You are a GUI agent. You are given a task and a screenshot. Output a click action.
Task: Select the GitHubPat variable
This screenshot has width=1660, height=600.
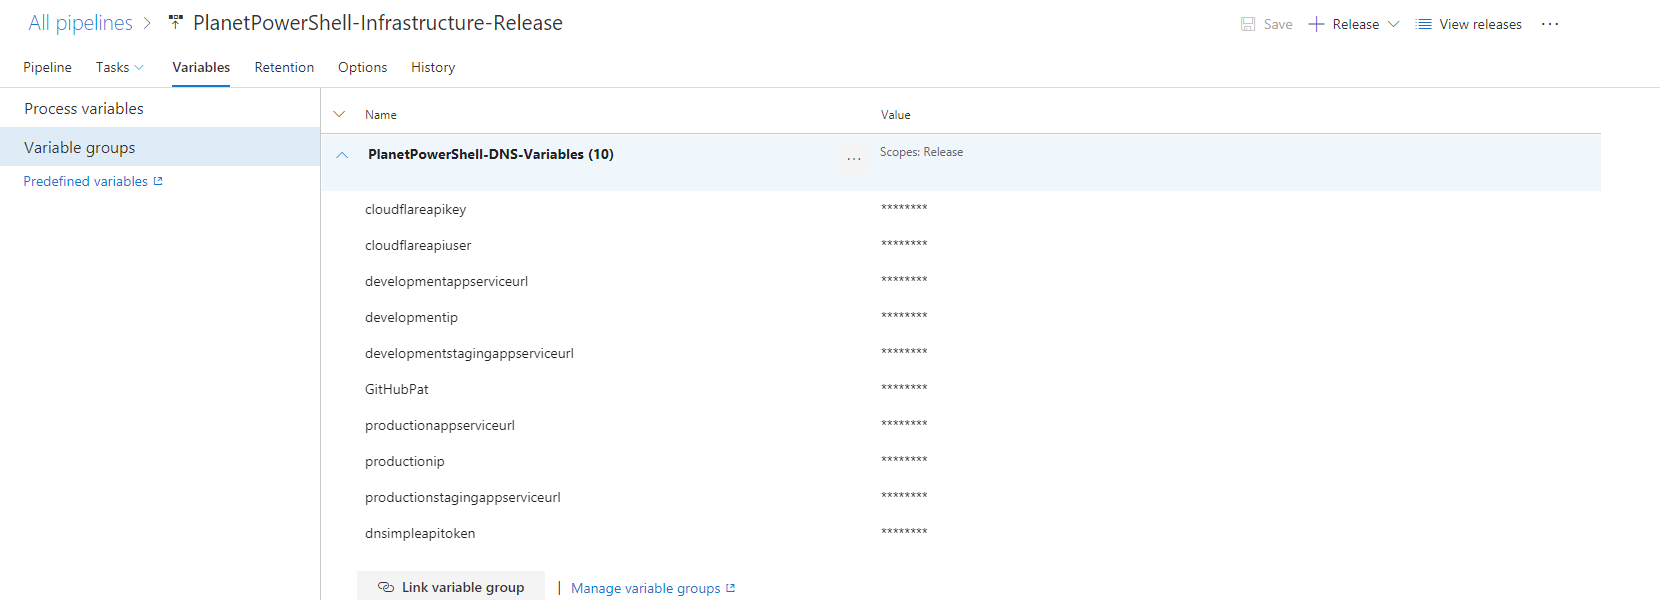pos(397,389)
